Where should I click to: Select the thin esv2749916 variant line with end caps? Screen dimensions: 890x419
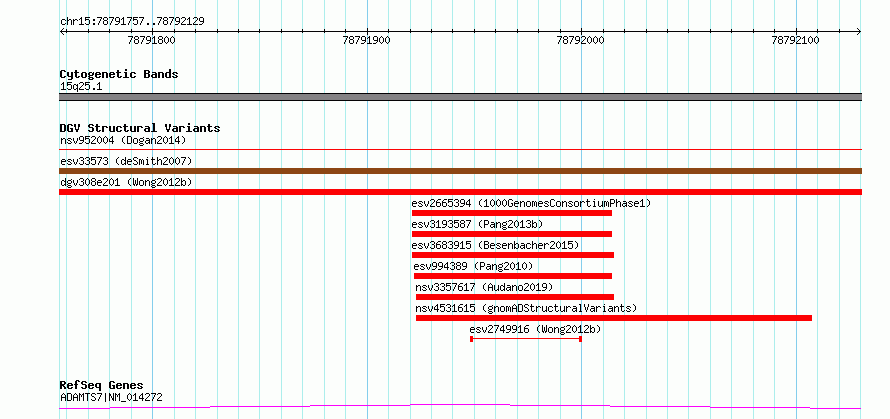[x=526, y=339]
